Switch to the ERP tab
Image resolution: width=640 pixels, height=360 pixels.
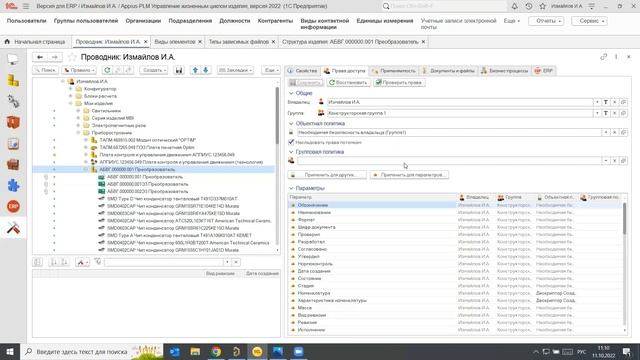tap(544, 71)
